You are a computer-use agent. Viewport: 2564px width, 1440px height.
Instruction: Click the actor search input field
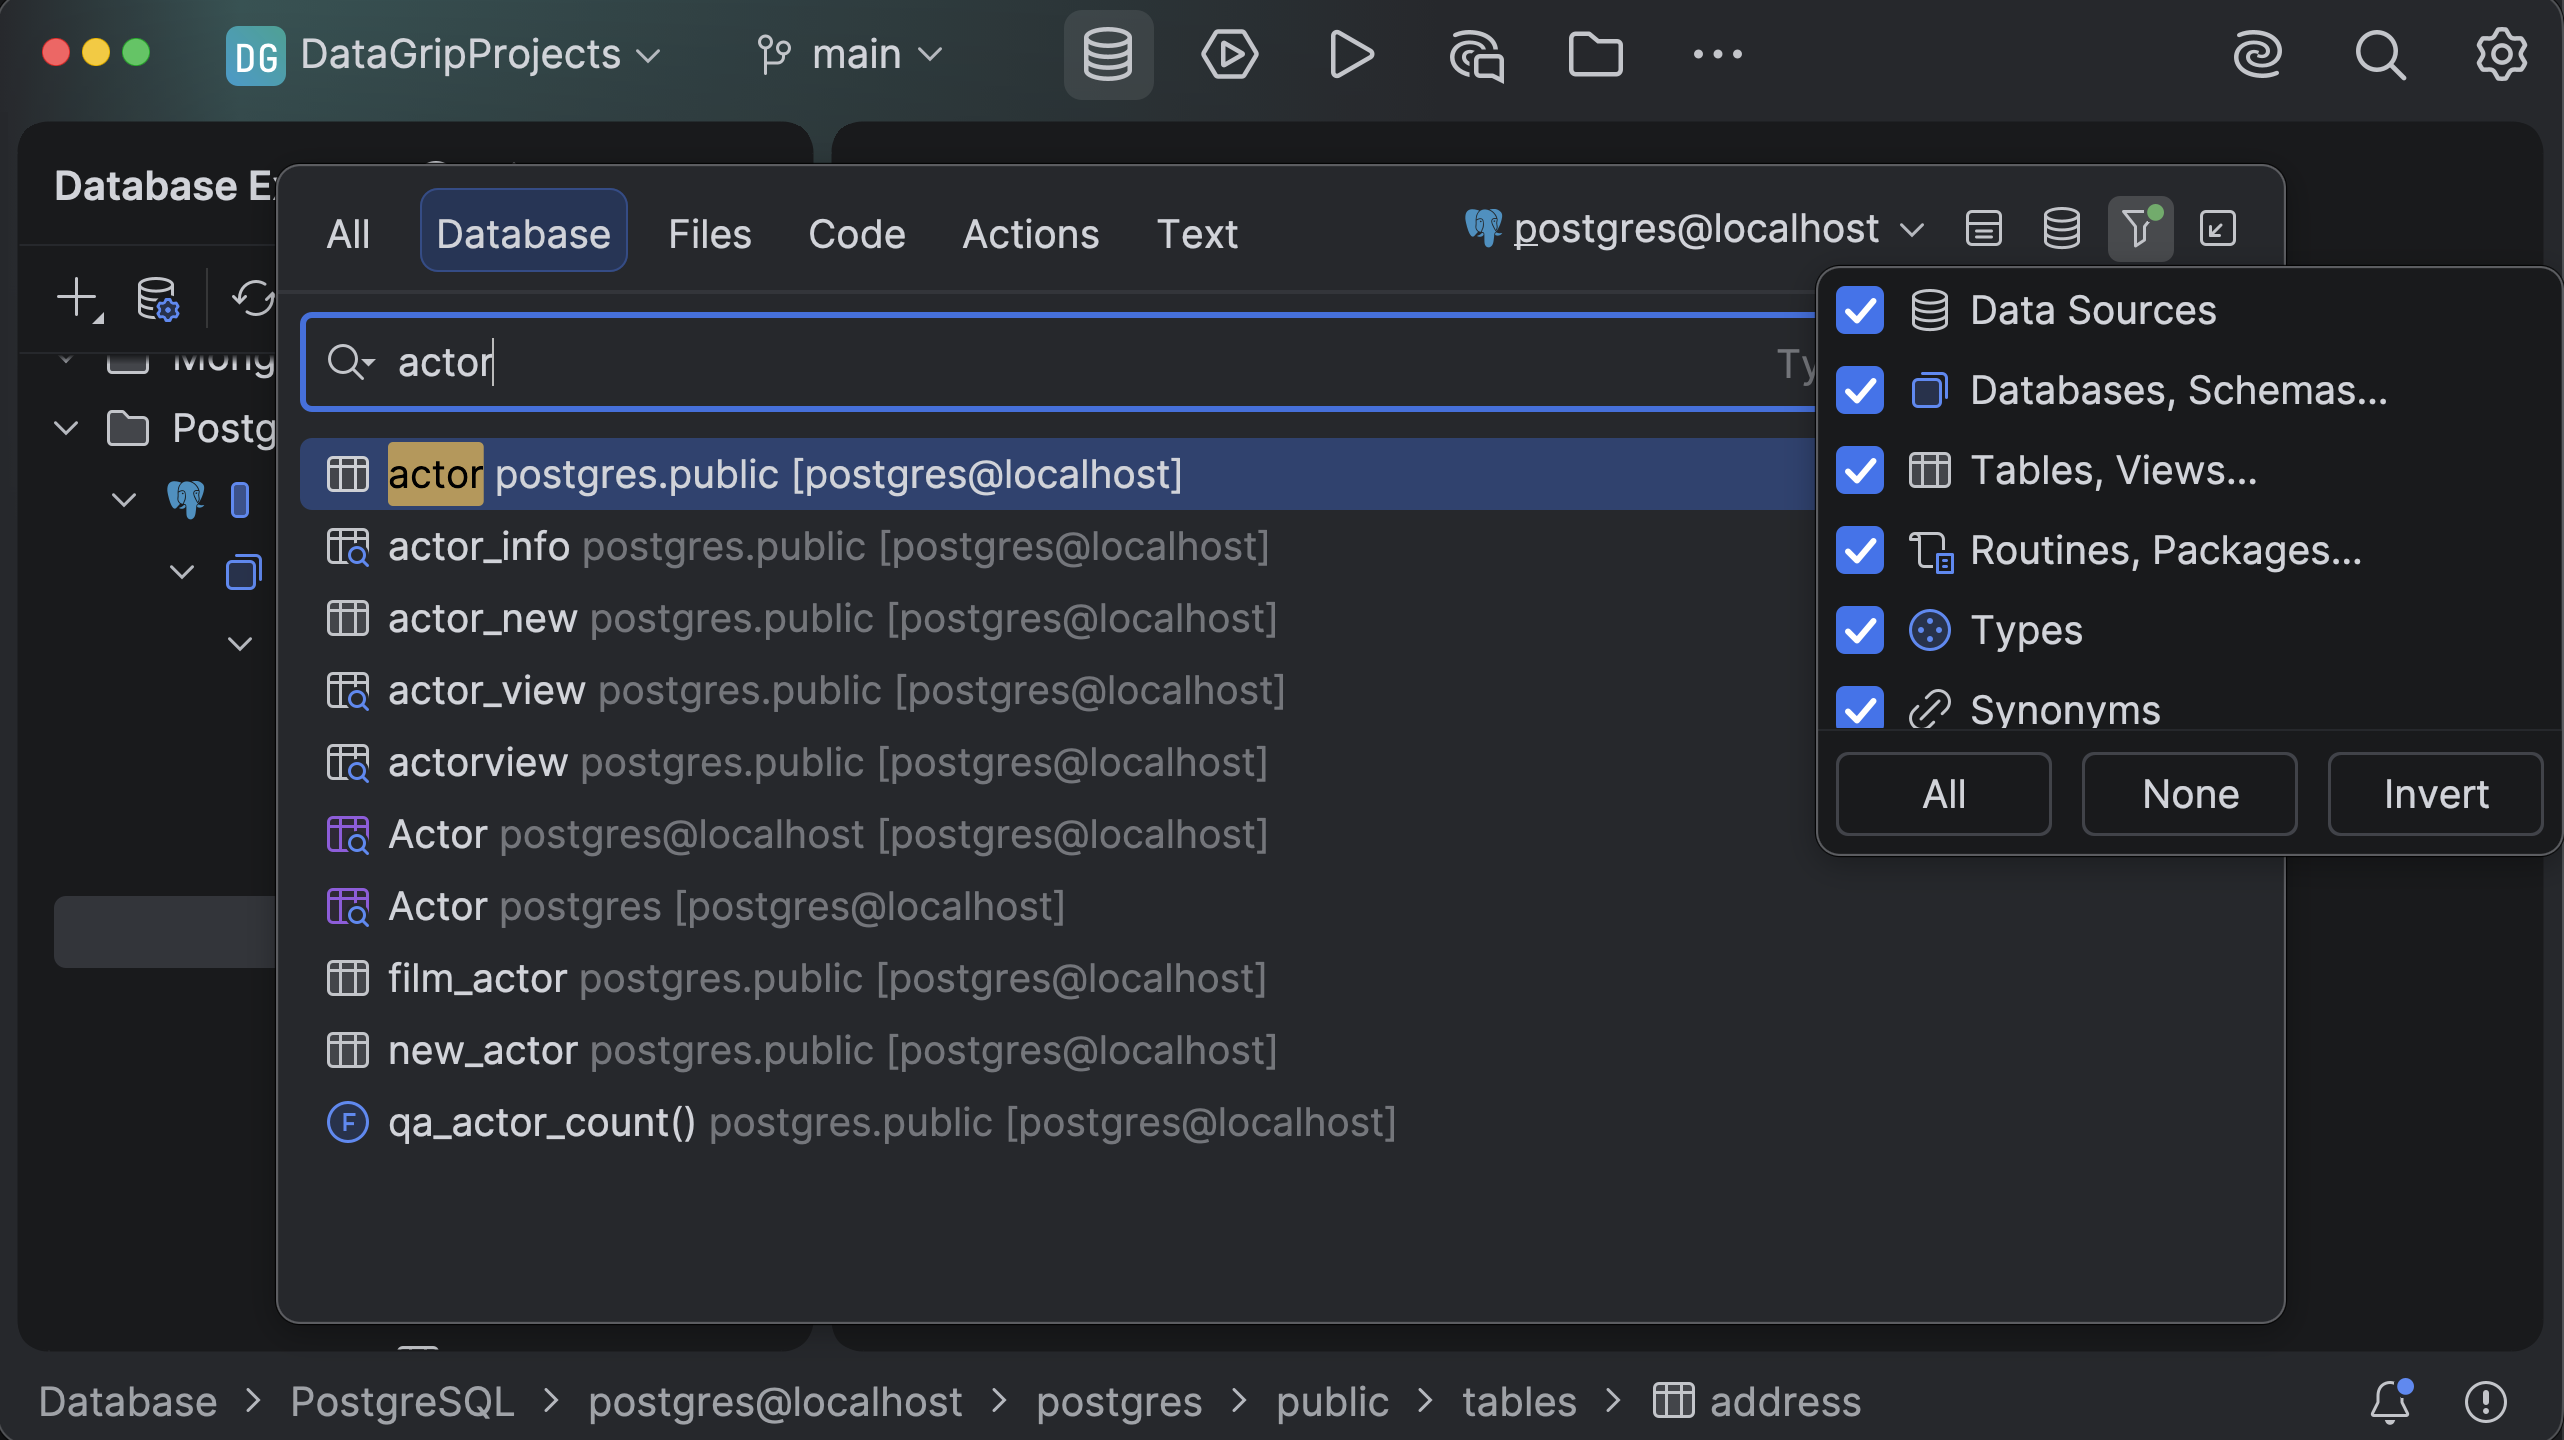click(1059, 362)
